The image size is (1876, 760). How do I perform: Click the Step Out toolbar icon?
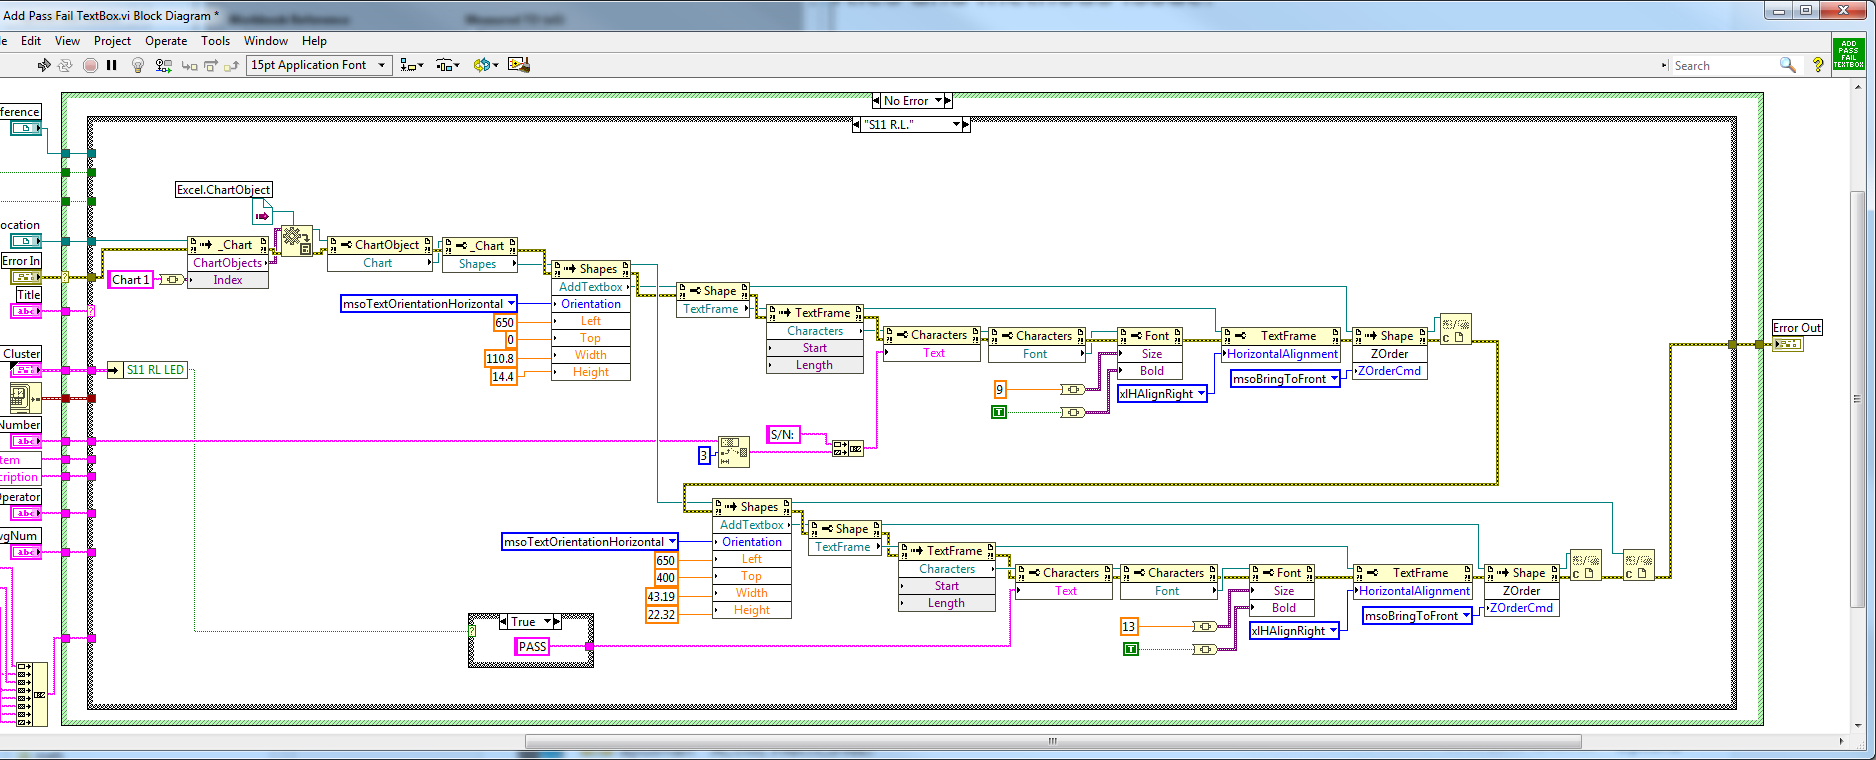(231, 65)
